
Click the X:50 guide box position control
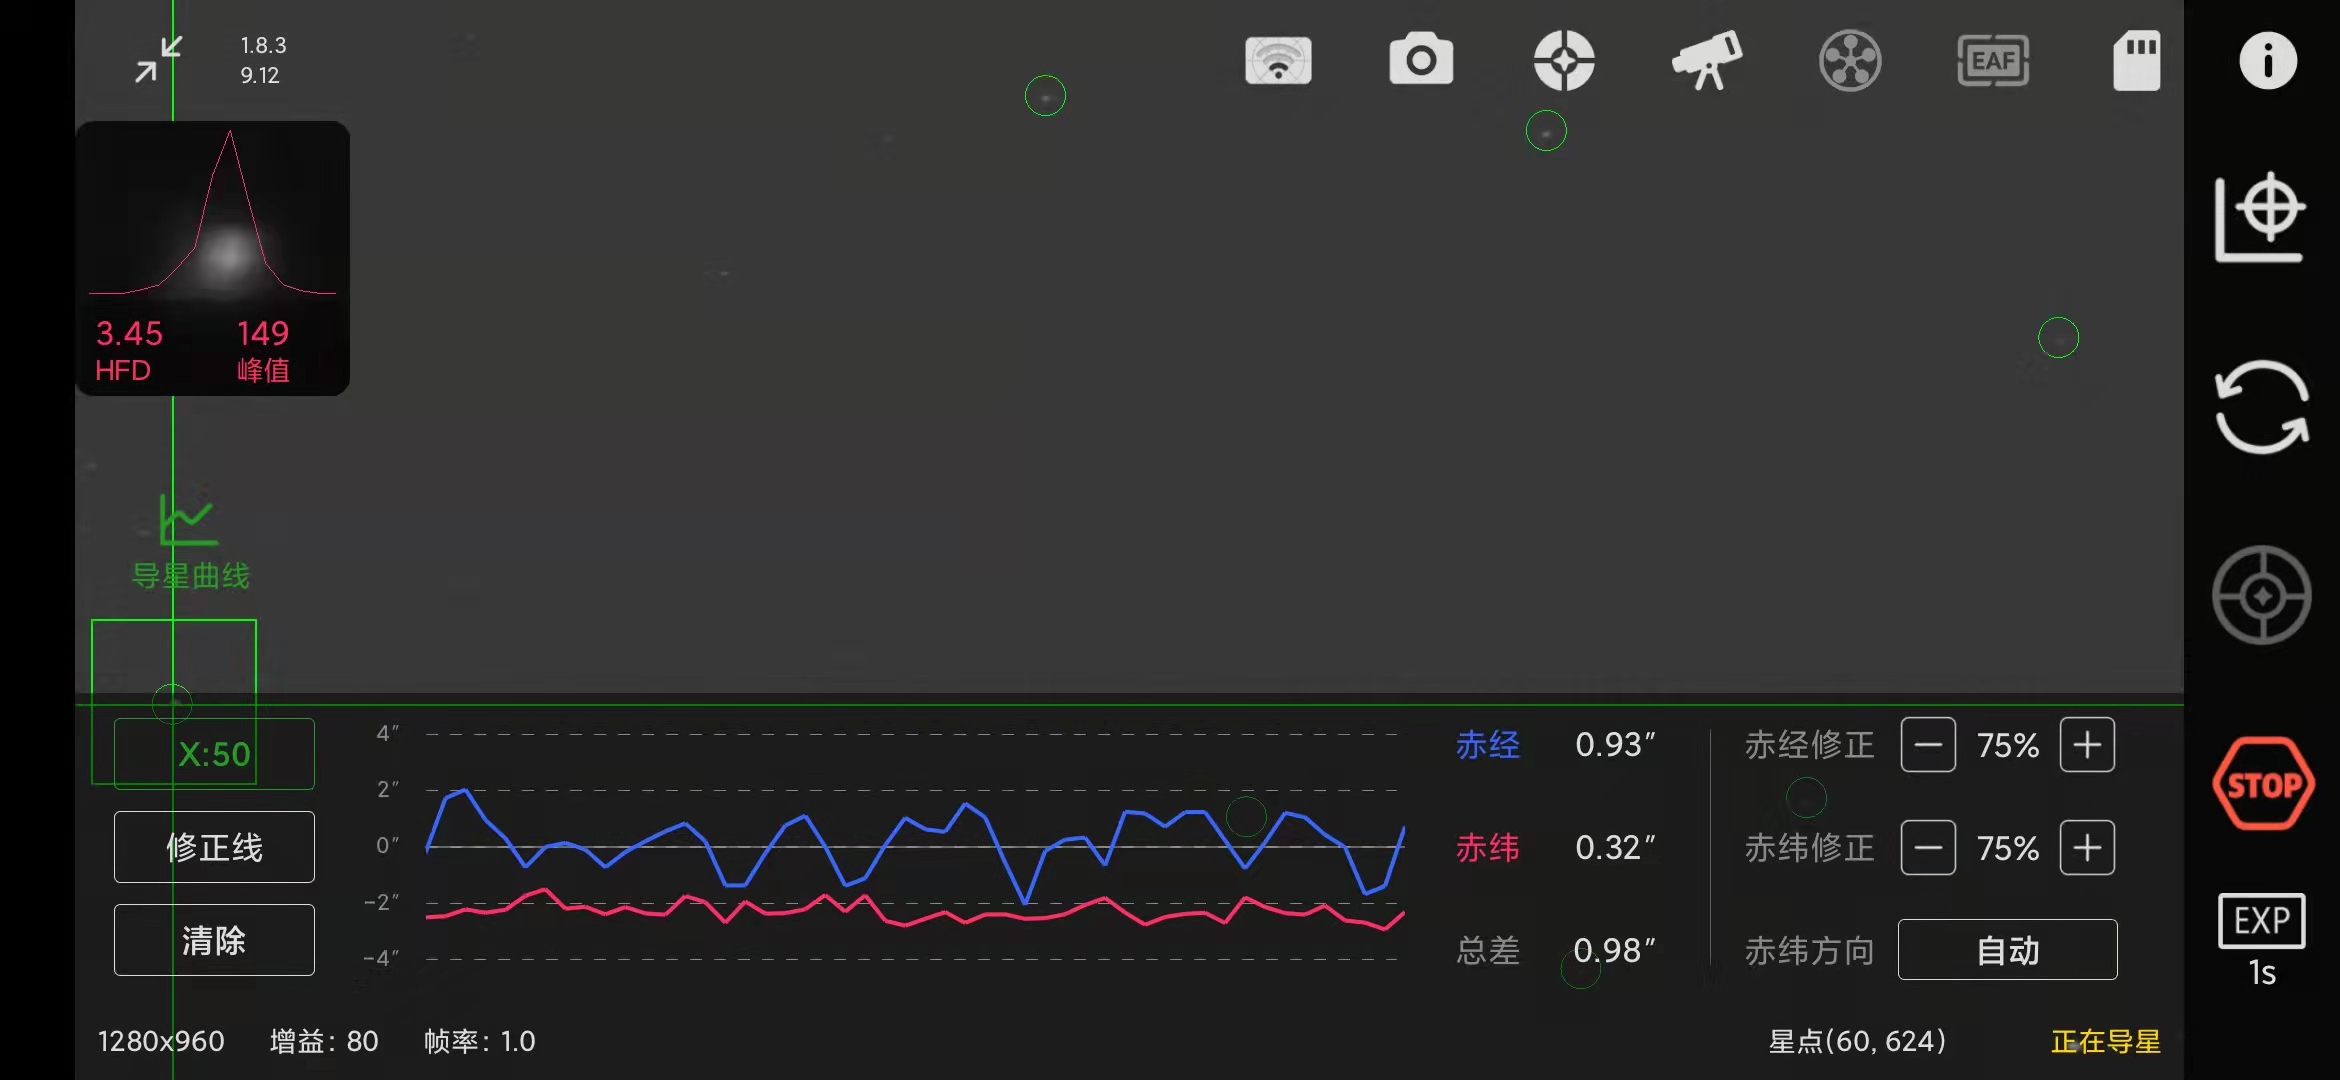click(x=213, y=753)
